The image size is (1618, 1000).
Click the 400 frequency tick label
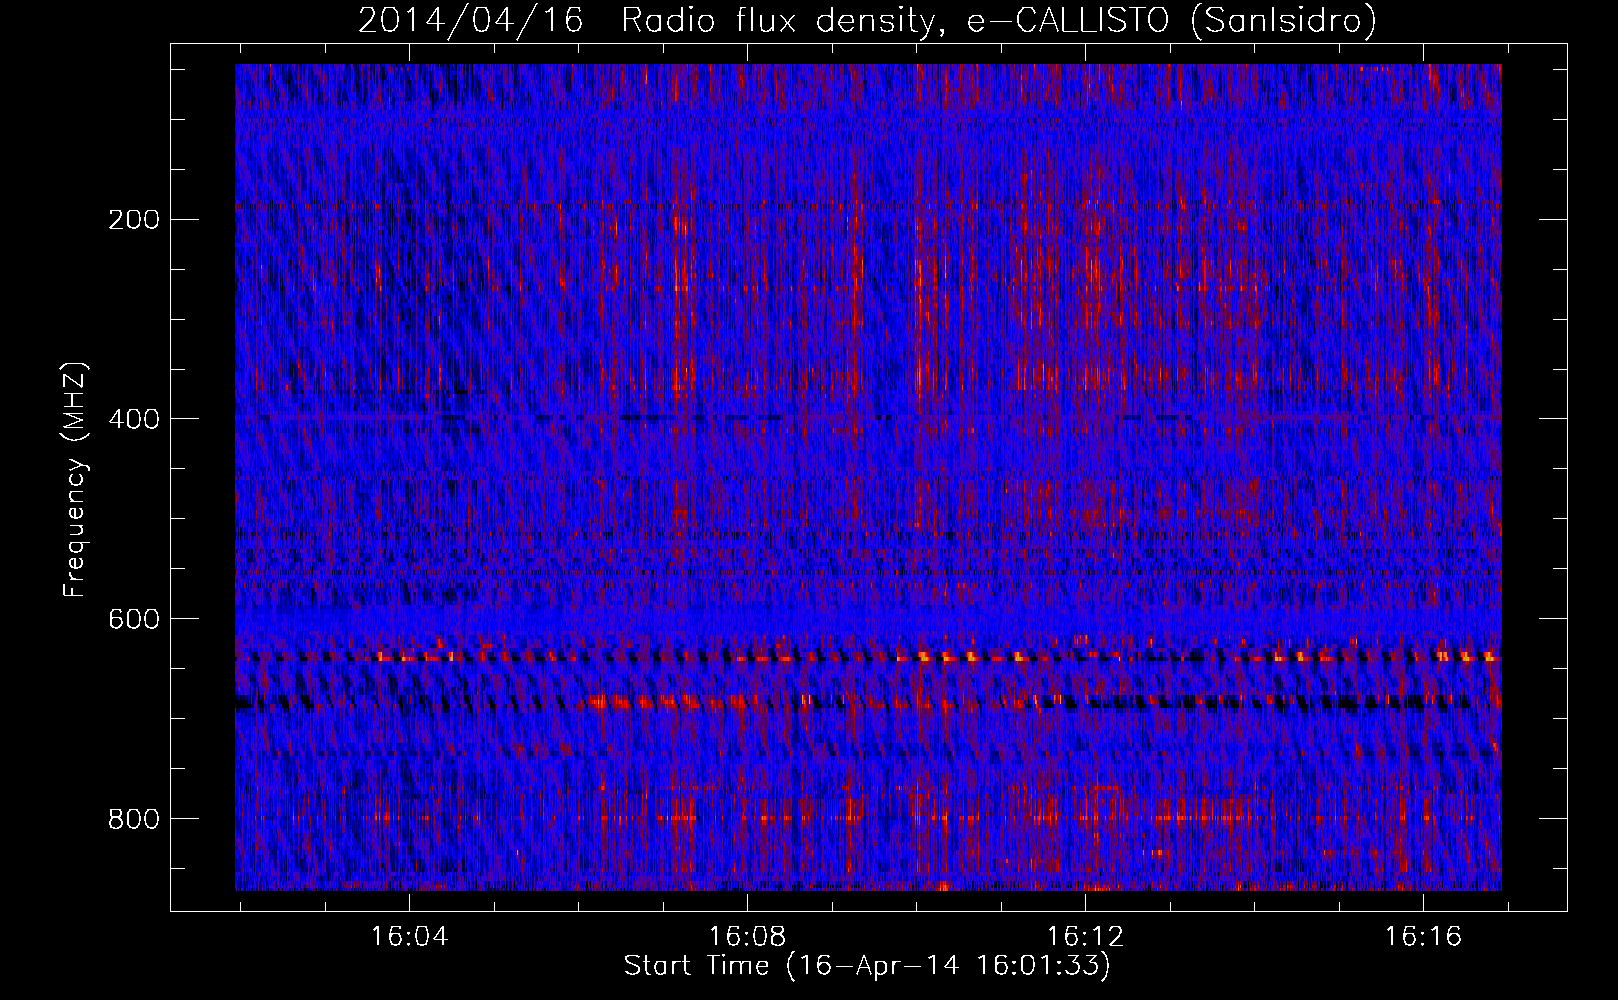click(x=134, y=419)
